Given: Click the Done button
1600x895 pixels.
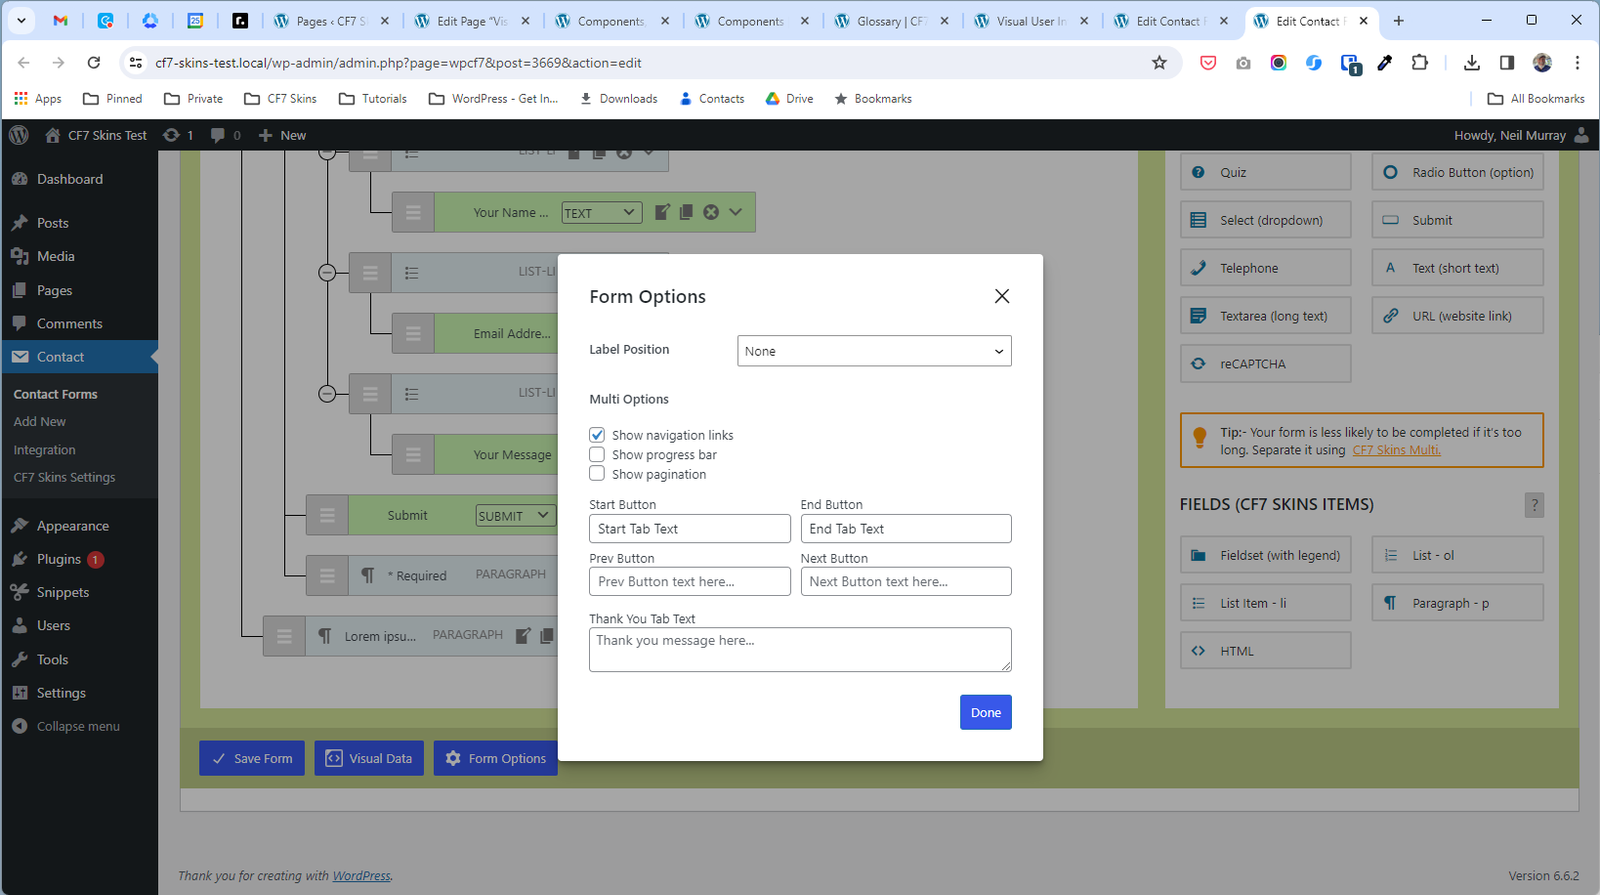Looking at the screenshot, I should pyautogui.click(x=985, y=712).
